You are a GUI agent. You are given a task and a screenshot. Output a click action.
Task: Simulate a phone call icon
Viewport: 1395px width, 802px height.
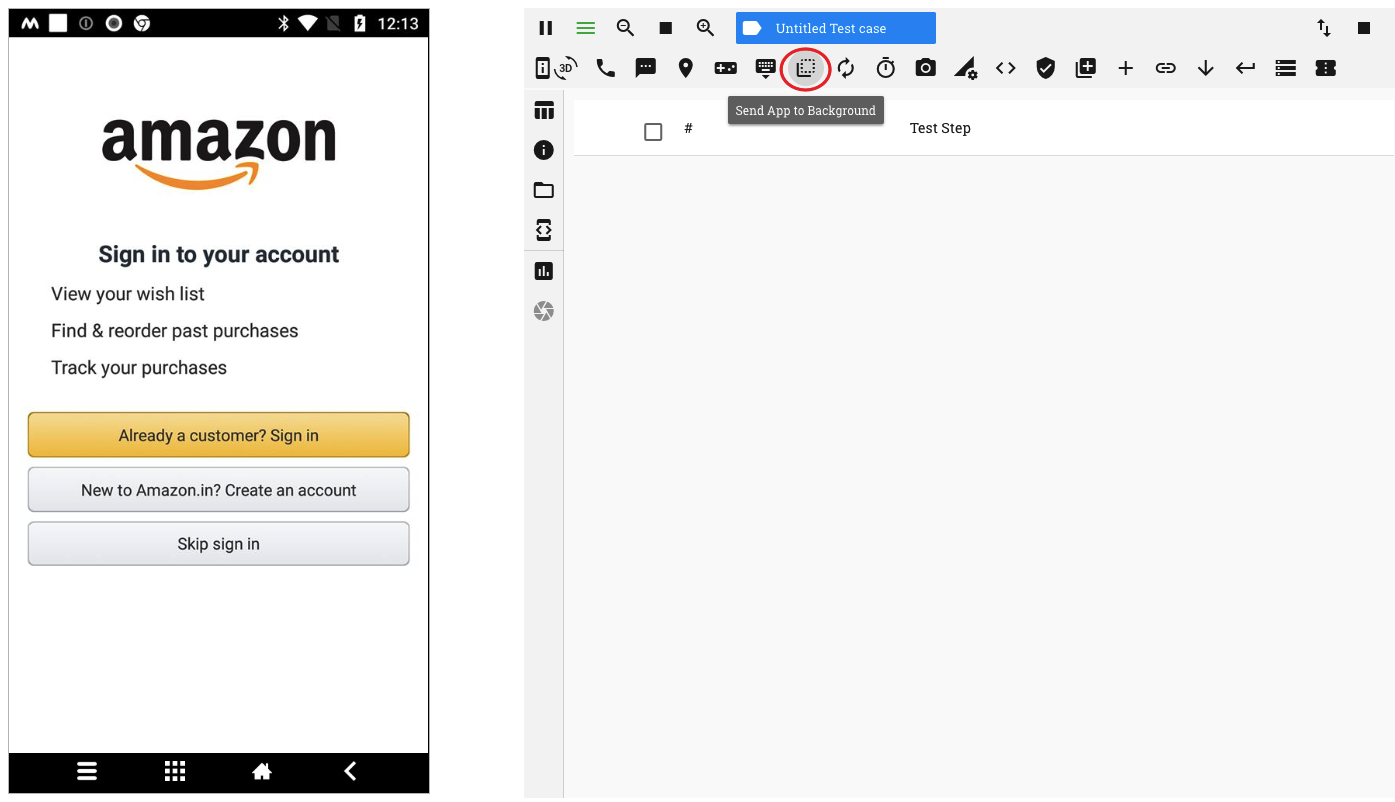[x=605, y=68]
